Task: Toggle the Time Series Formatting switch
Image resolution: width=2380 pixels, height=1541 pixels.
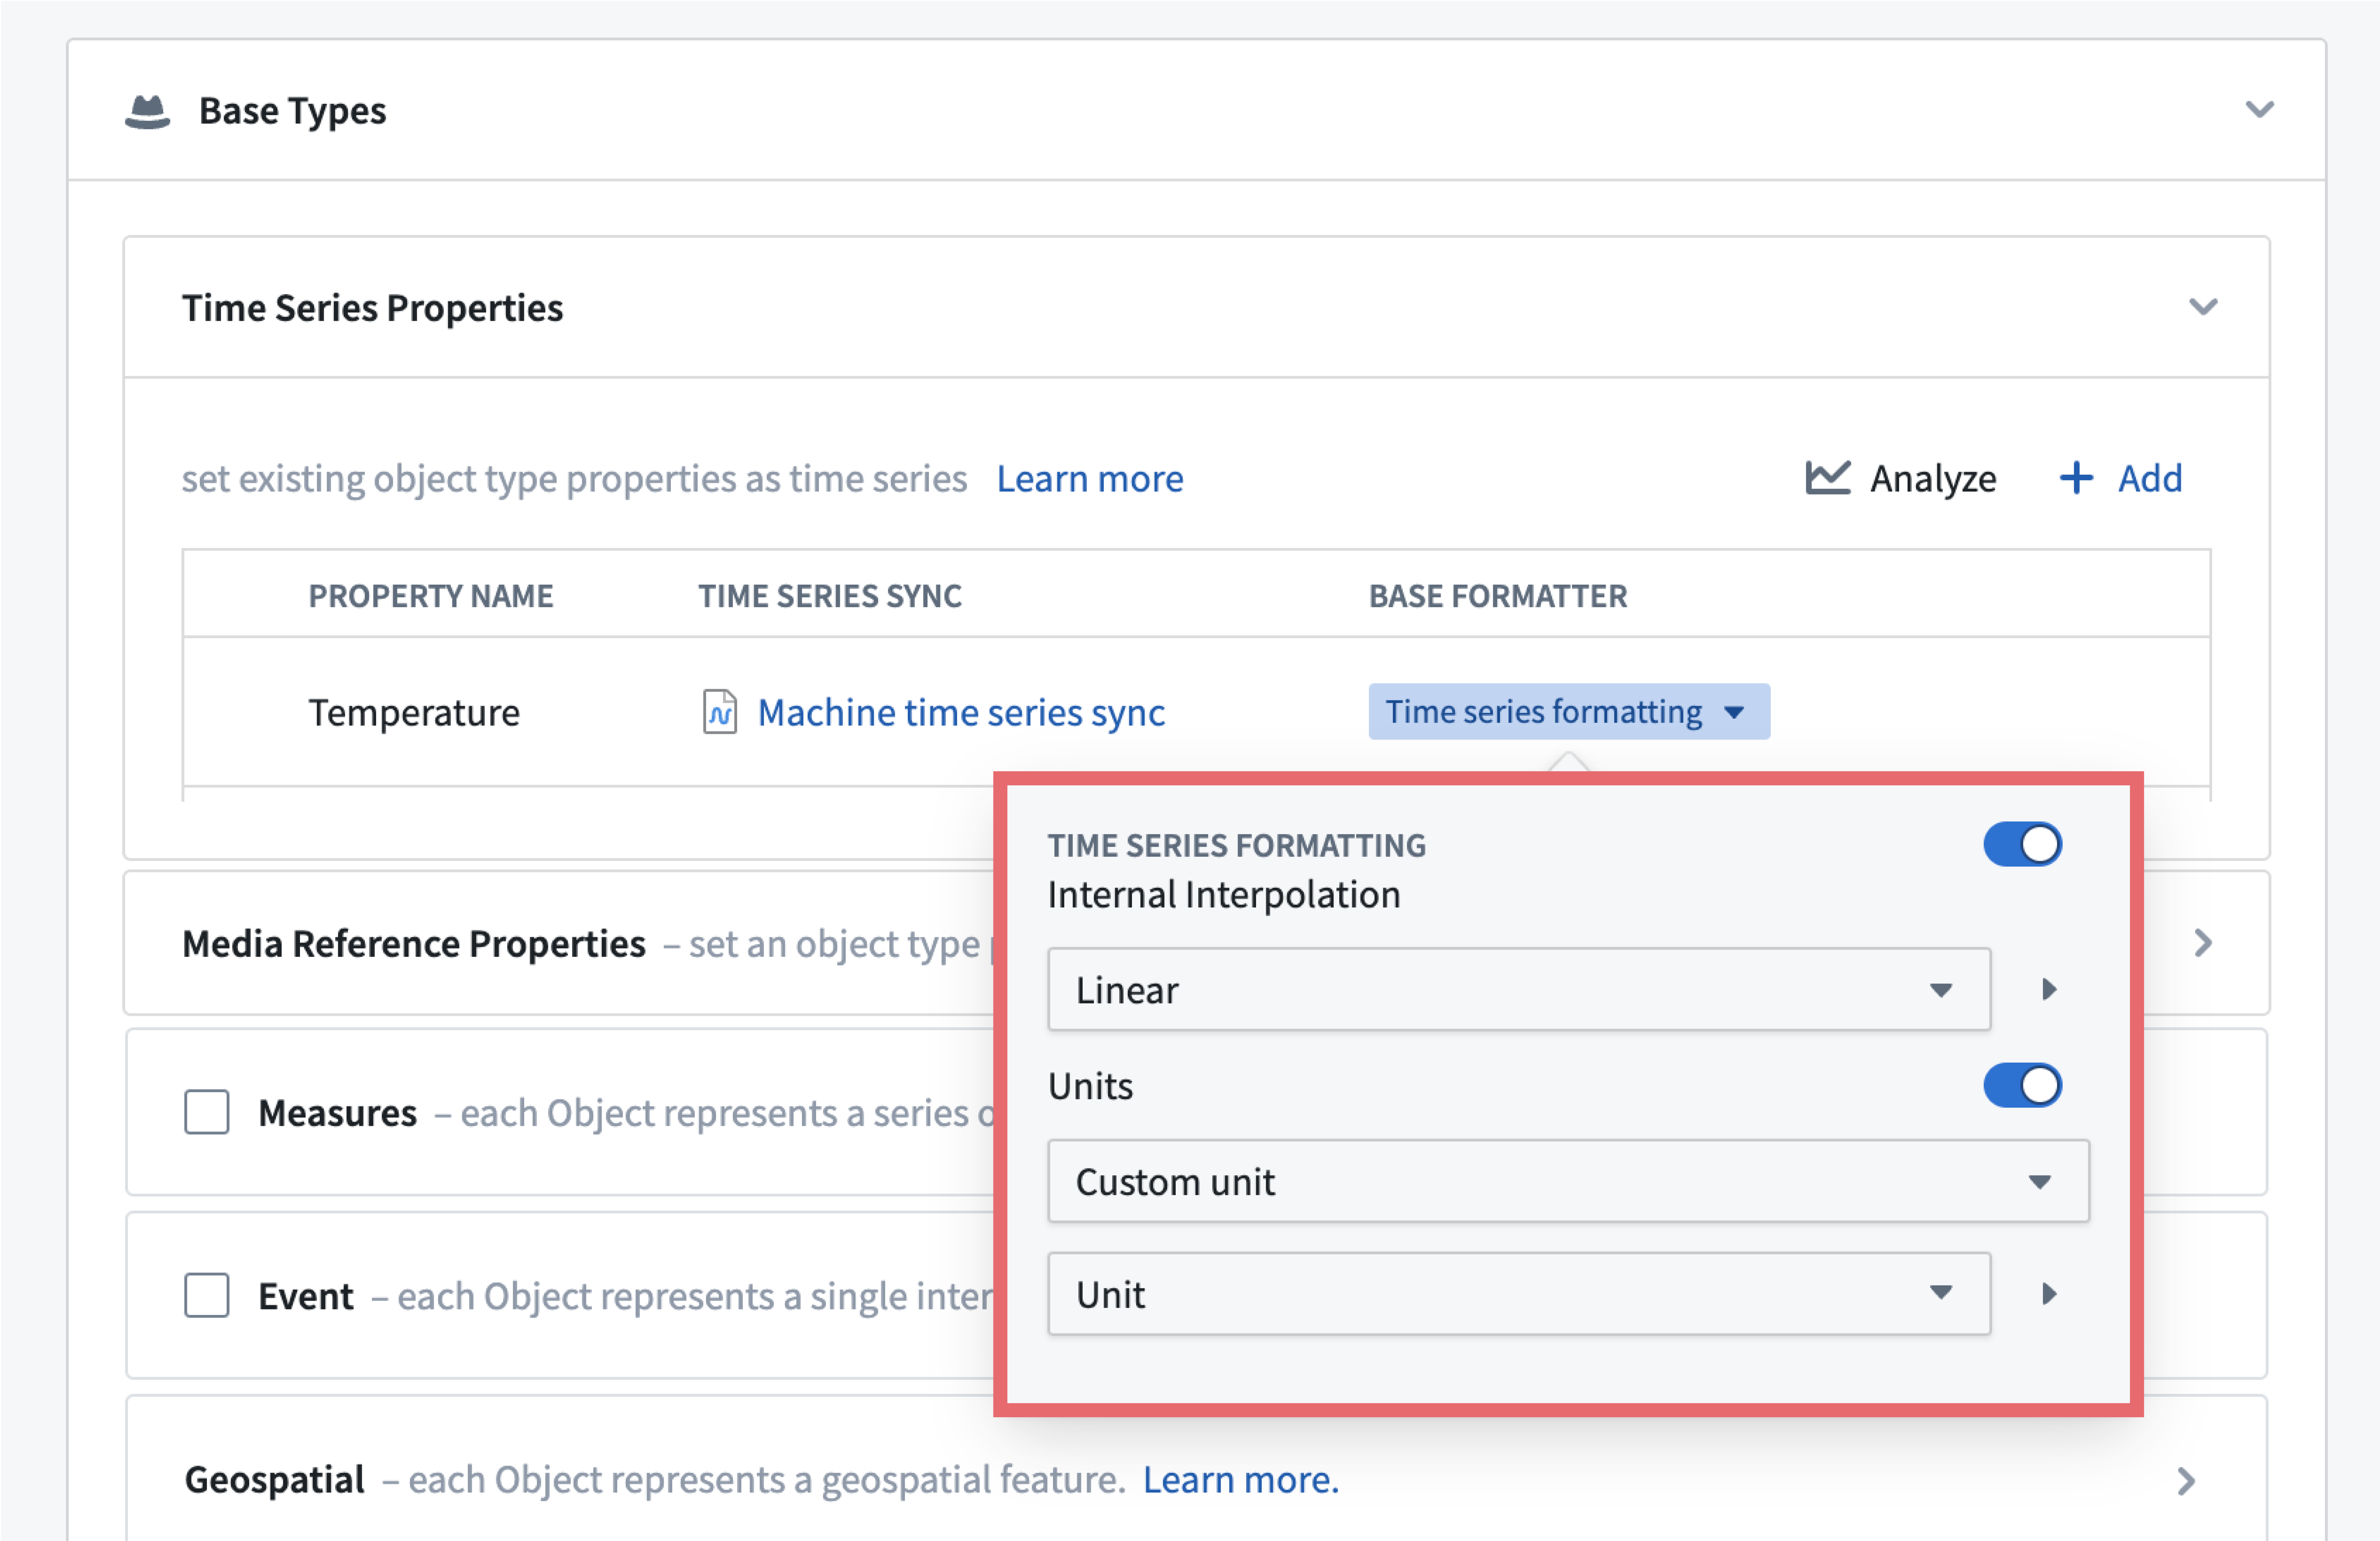Action: coord(2022,844)
